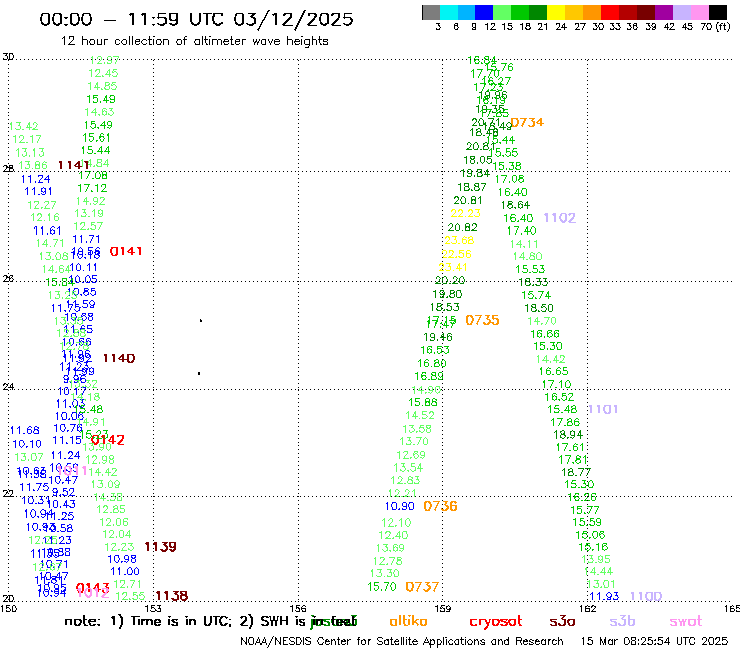
Task: Click the date title '03/12/2025'
Action: pos(293,19)
